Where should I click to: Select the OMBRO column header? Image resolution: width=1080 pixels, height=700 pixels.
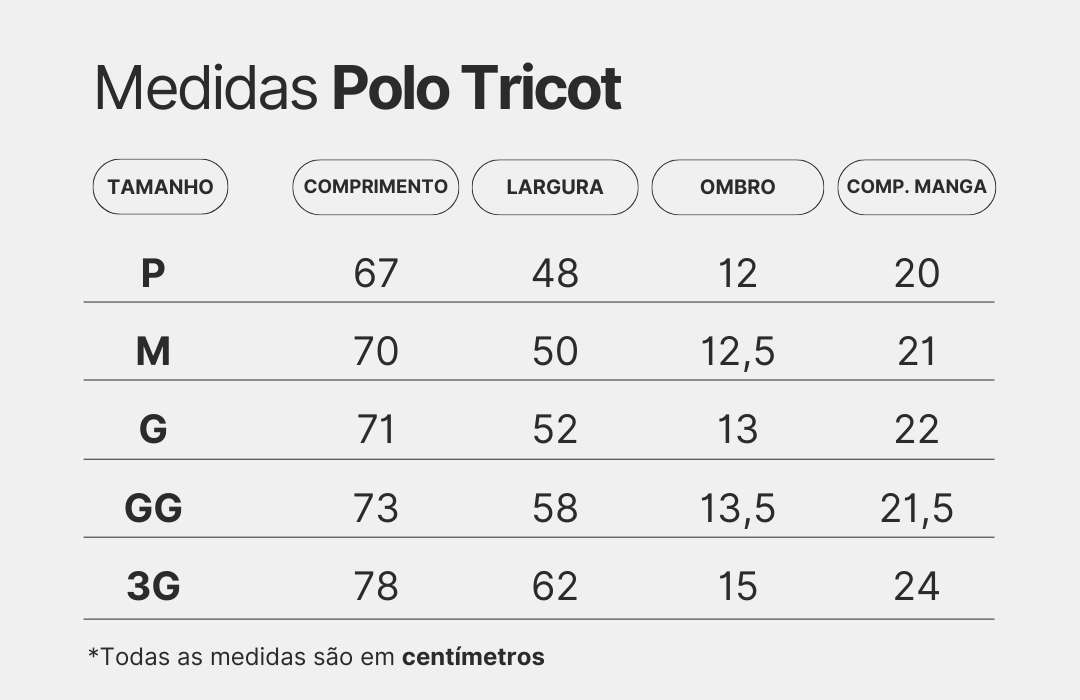pyautogui.click(x=737, y=187)
